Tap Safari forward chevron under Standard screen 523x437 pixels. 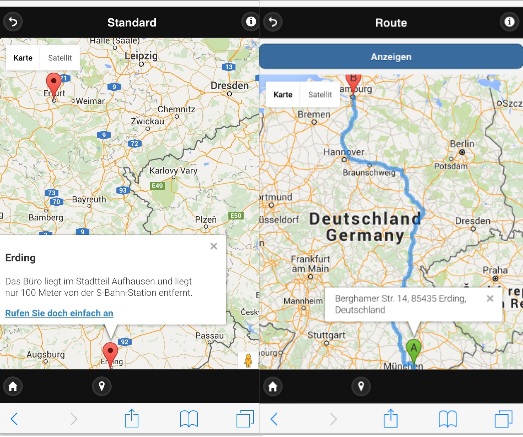(74, 419)
